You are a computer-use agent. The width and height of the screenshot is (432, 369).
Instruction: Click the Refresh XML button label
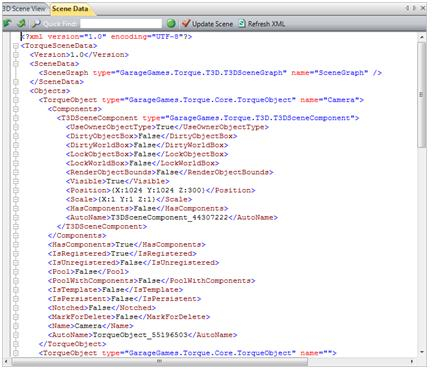(266, 24)
